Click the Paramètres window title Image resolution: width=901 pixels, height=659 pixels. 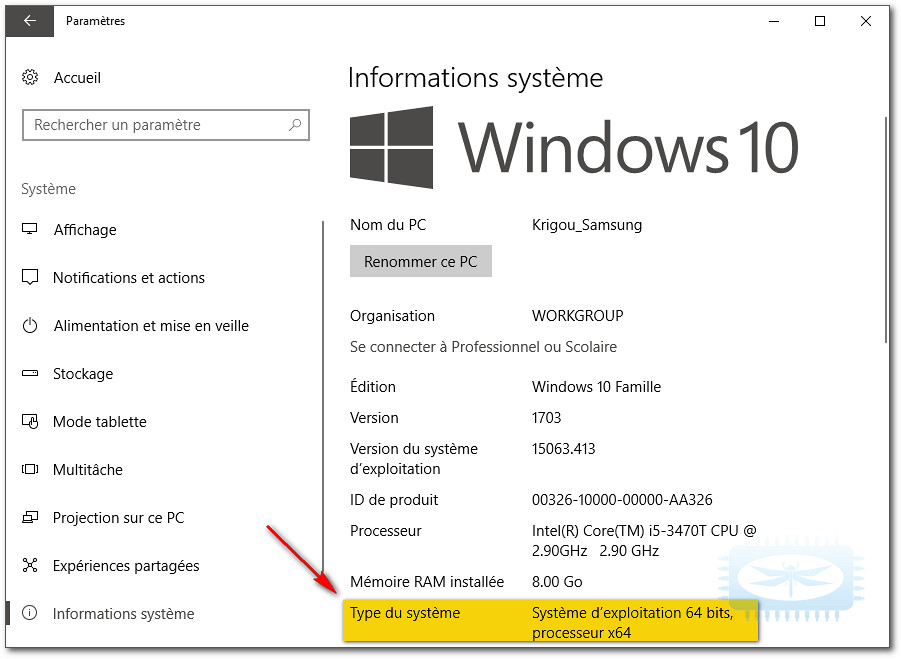(x=95, y=21)
